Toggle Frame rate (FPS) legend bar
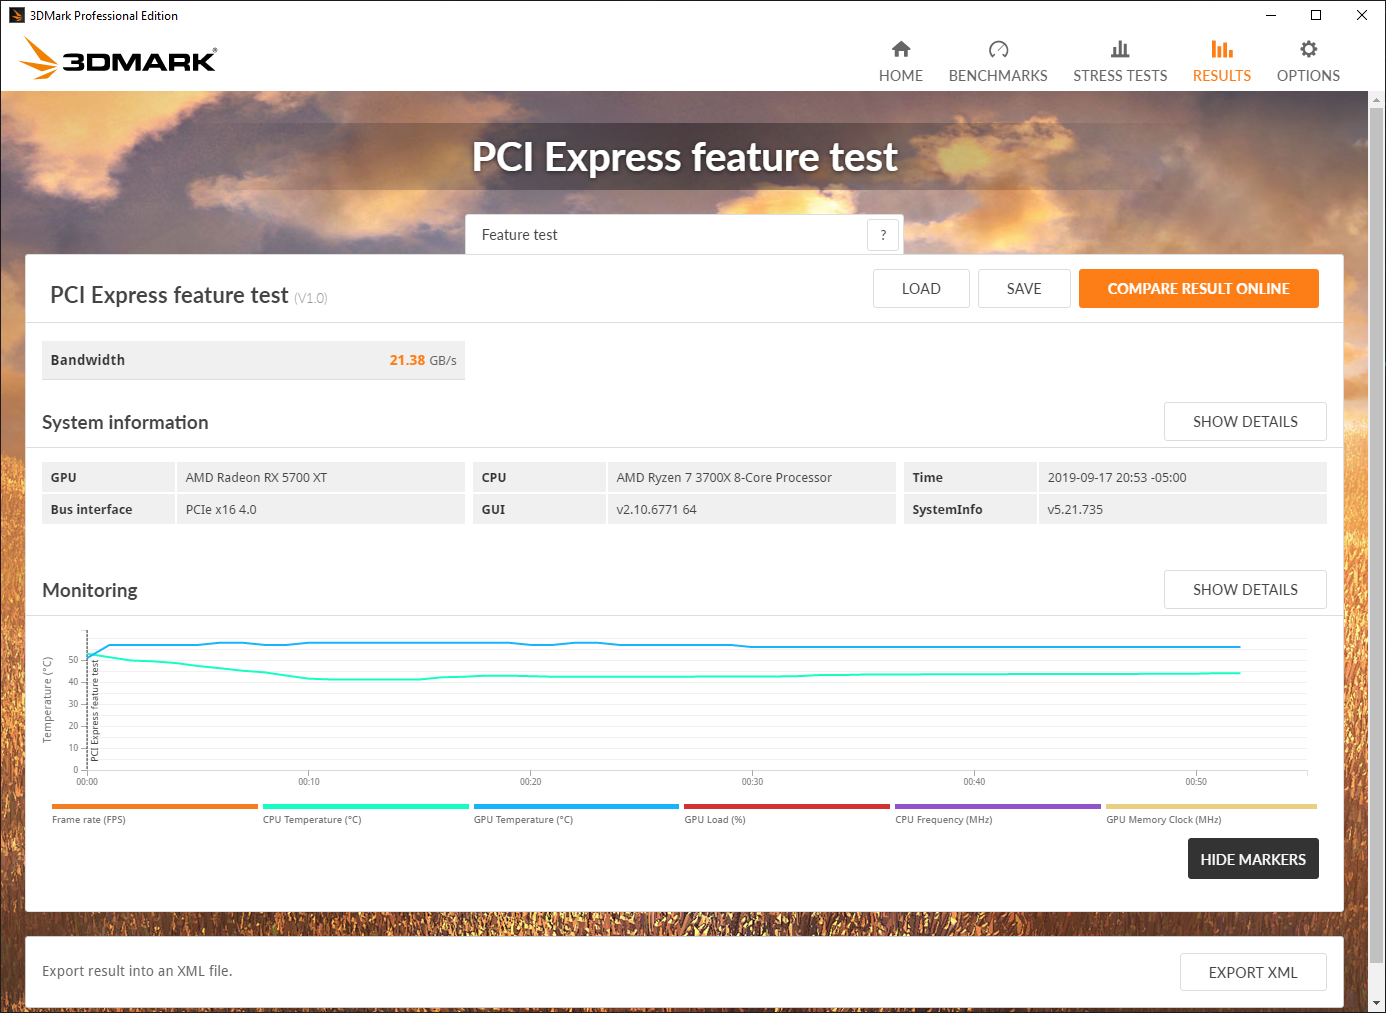Screen dimensions: 1386x1013 pos(155,806)
